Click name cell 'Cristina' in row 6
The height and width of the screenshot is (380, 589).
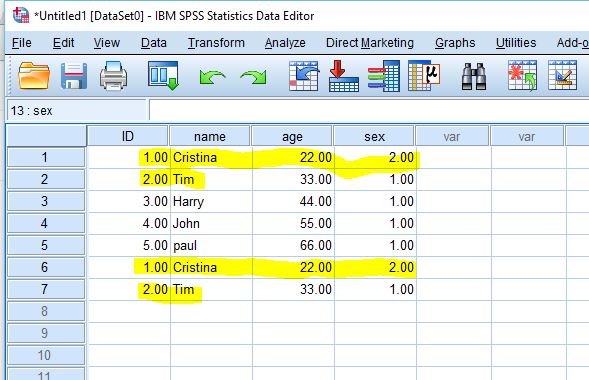click(x=211, y=267)
